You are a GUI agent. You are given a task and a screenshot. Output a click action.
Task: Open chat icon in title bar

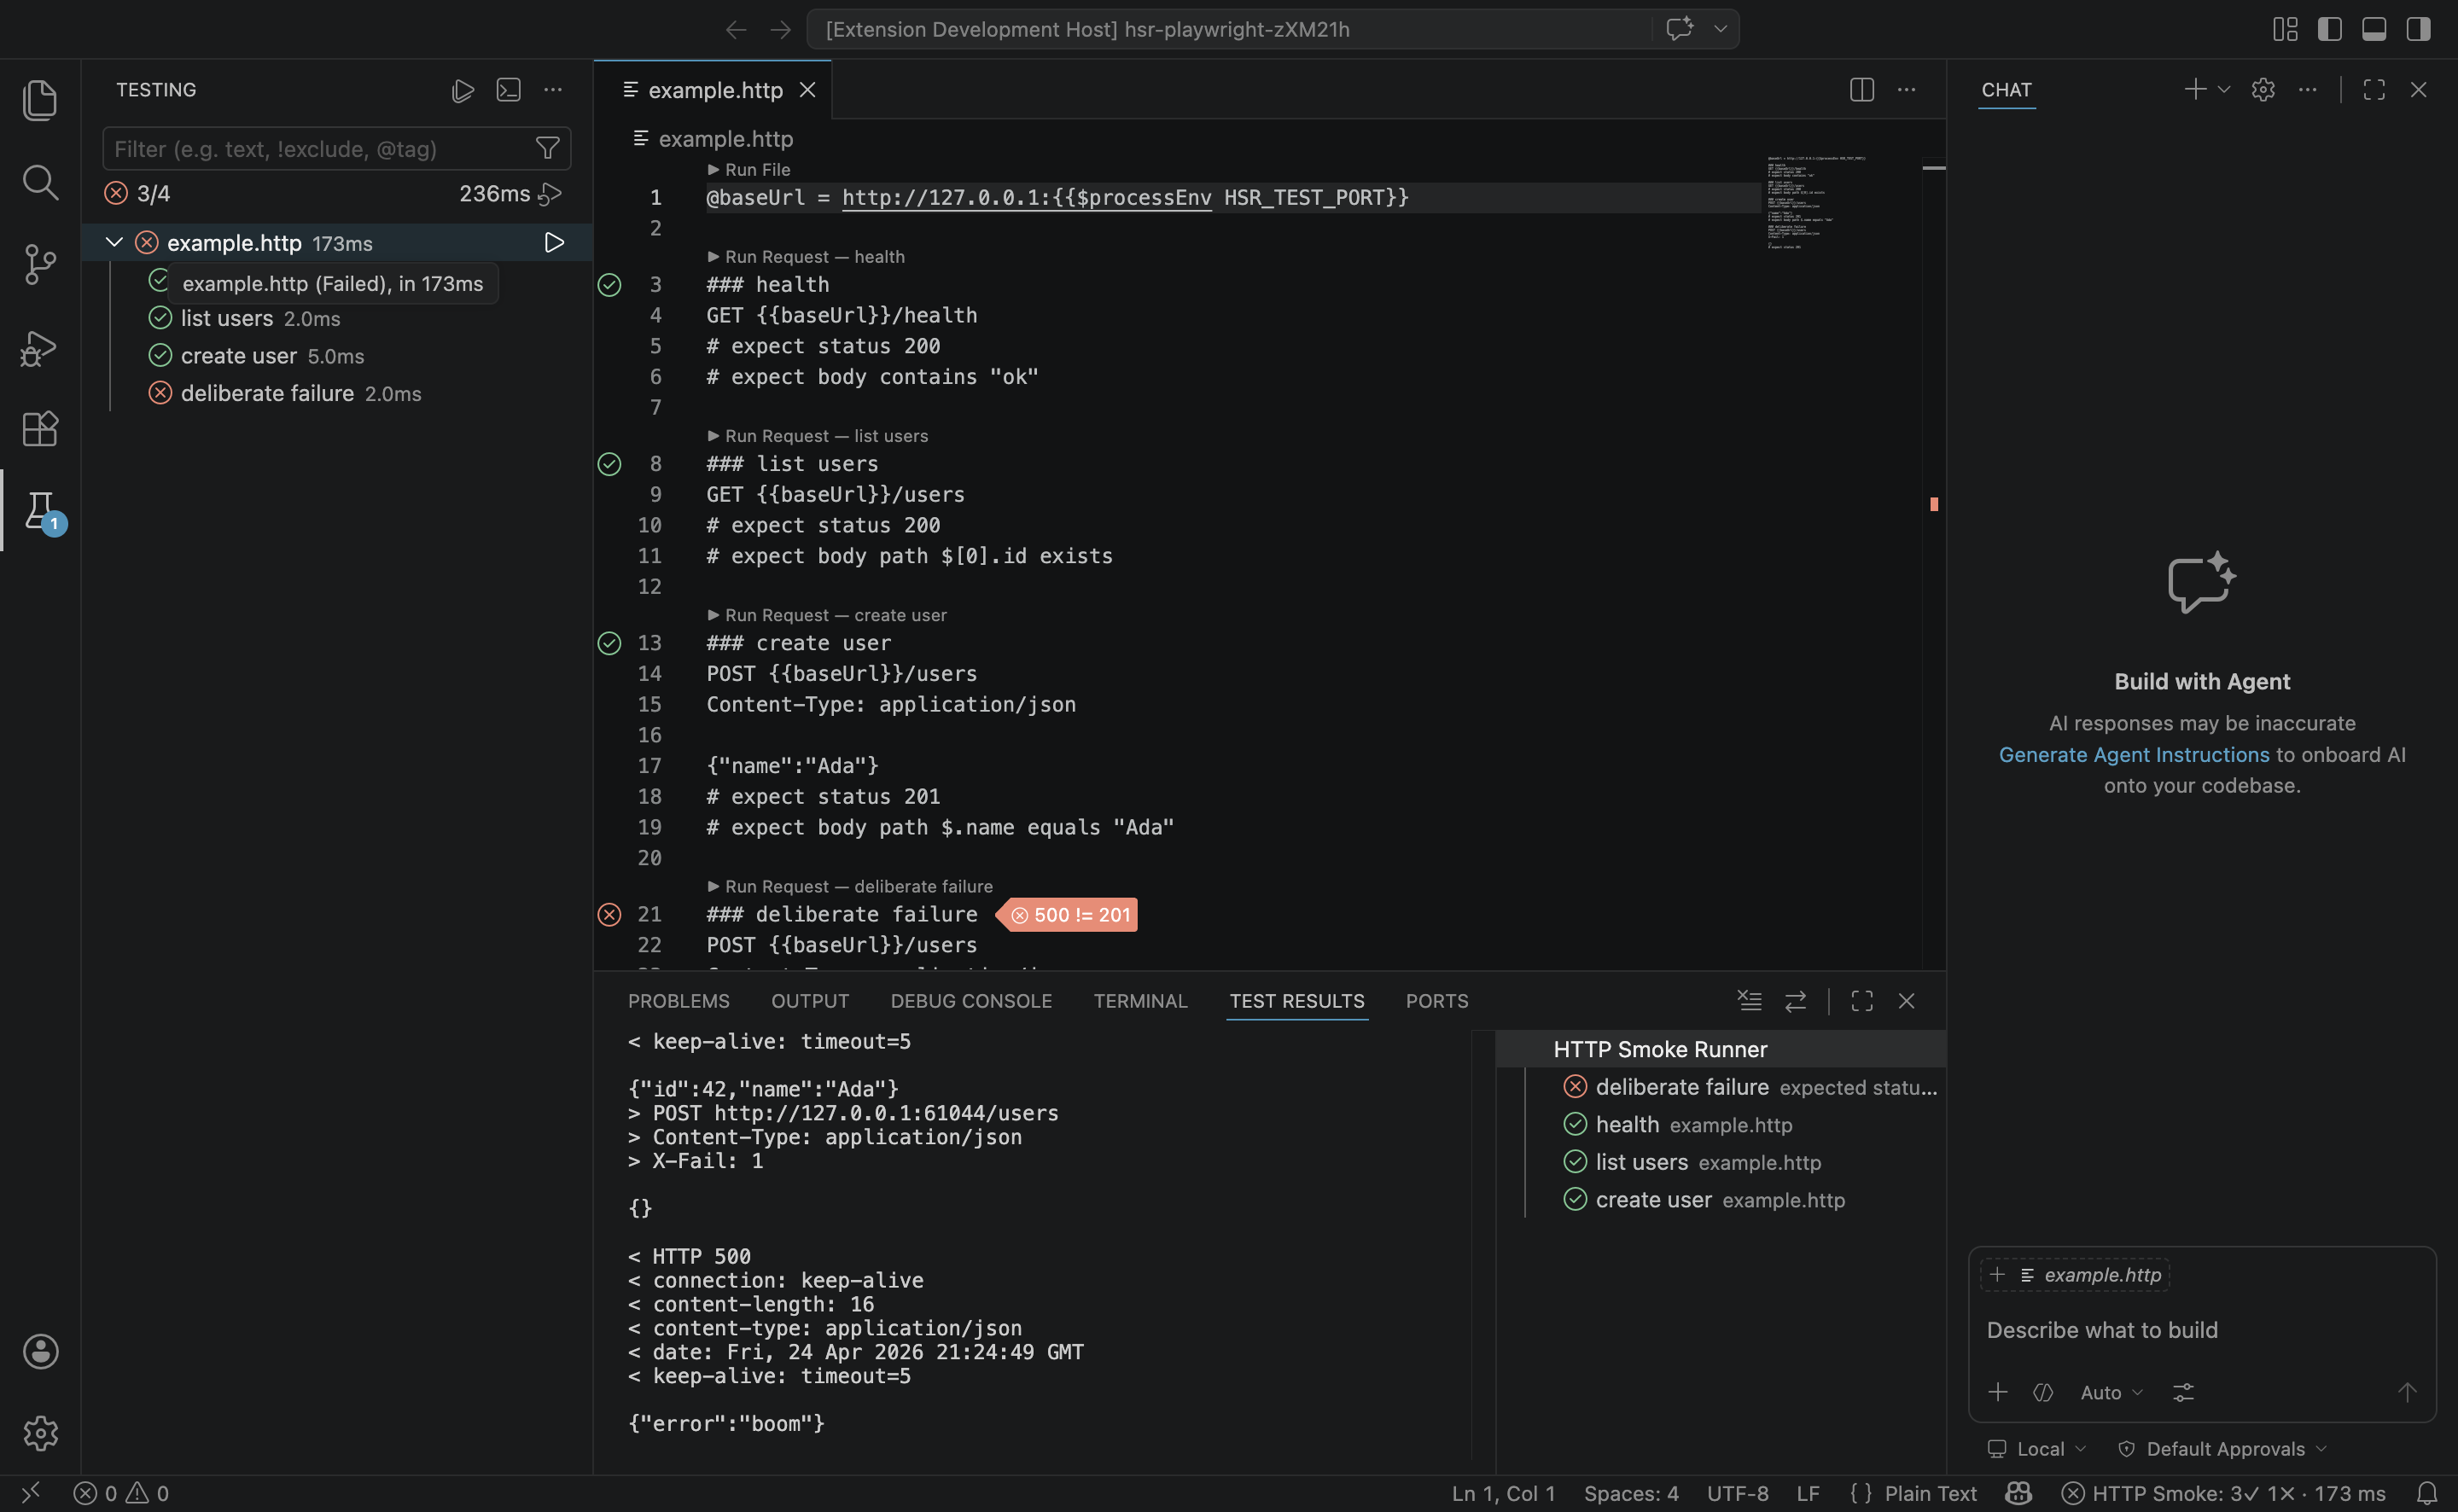[x=1680, y=28]
